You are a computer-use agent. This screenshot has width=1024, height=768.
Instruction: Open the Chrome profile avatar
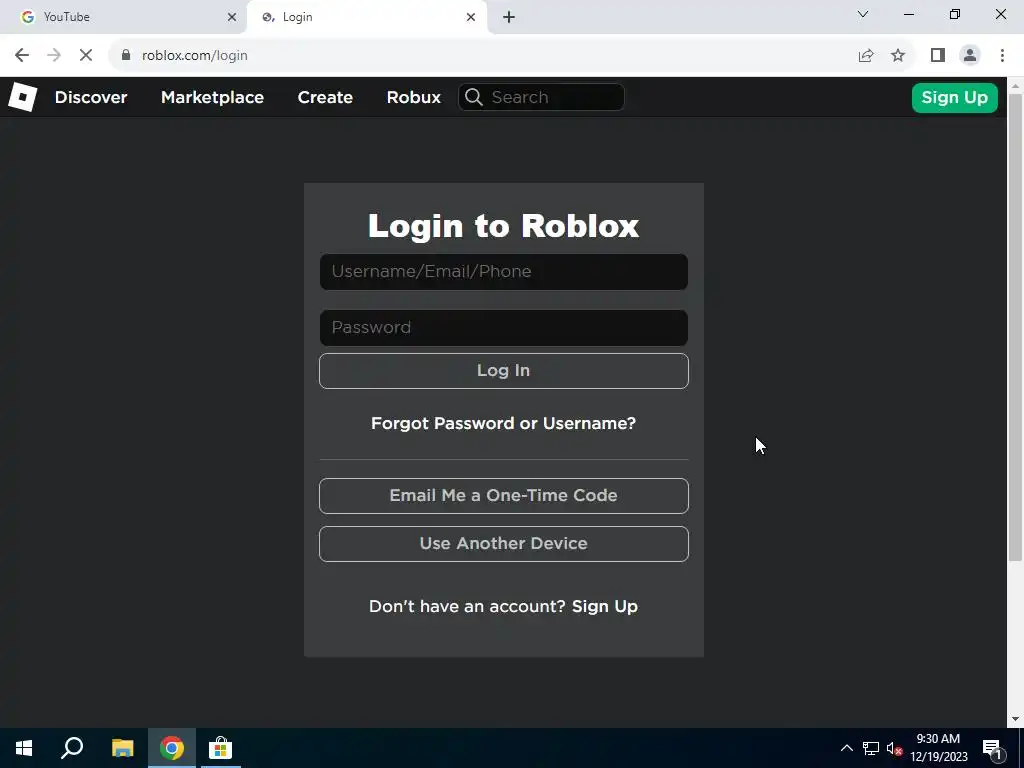[970, 56]
